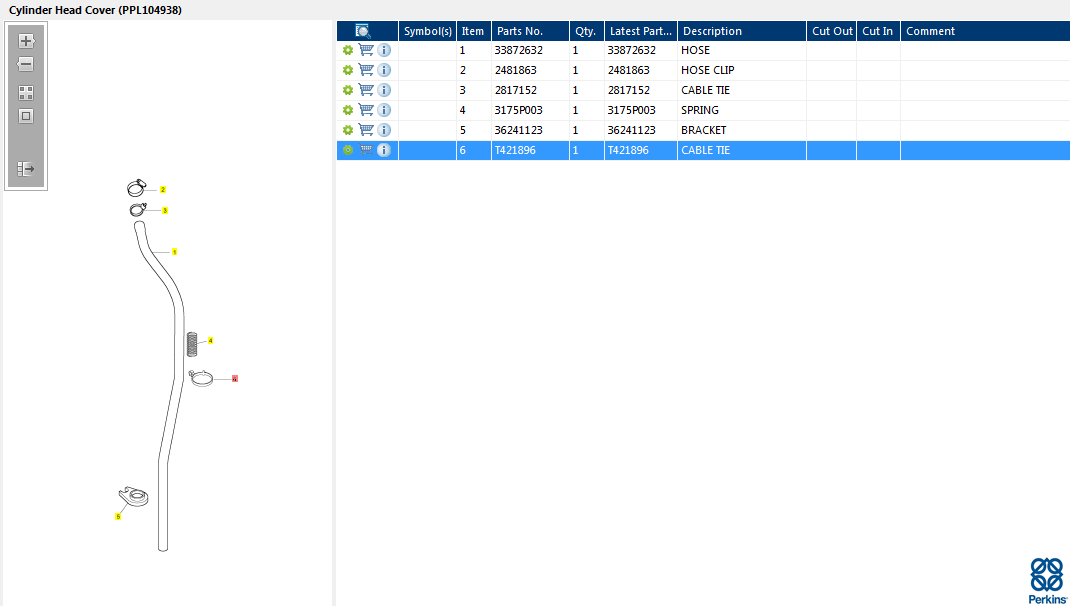Screen dimensions: 1070x606
Task: Zoom out on the diagram with minus icon
Action: coord(26,65)
